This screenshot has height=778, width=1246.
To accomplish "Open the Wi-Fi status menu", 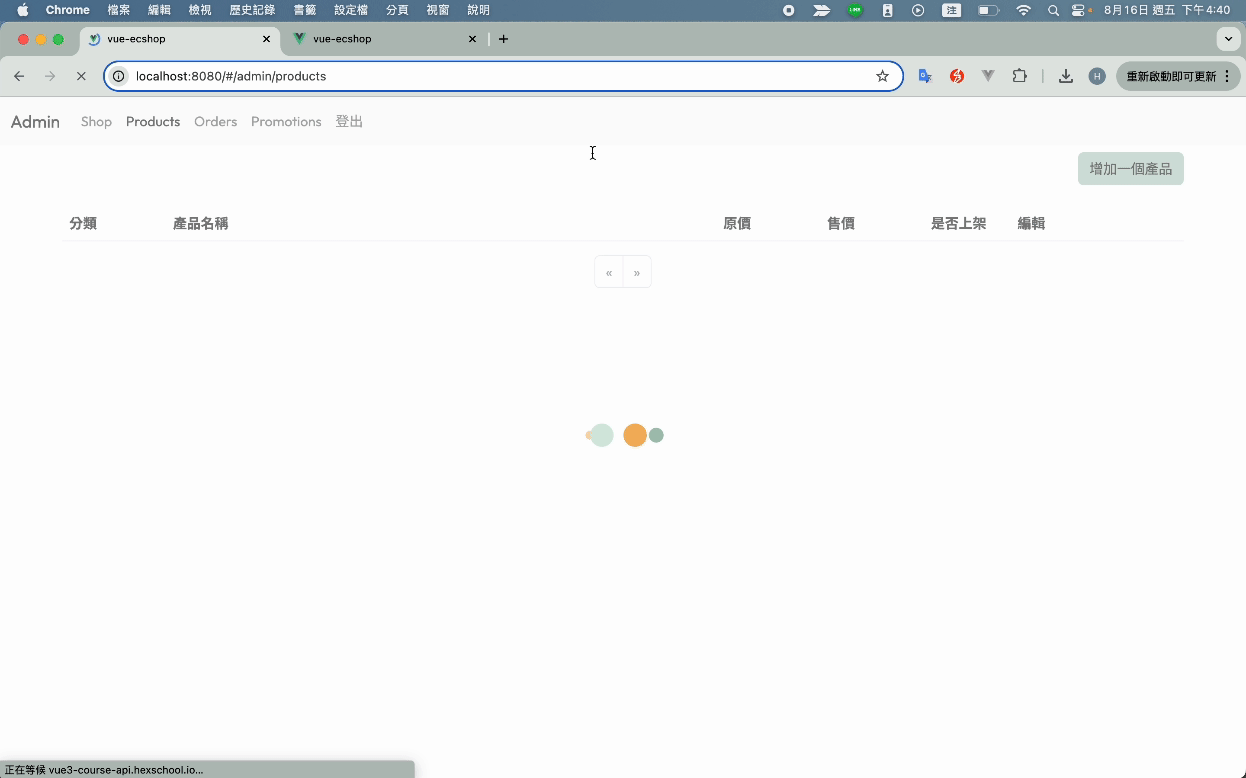I will (x=1023, y=10).
